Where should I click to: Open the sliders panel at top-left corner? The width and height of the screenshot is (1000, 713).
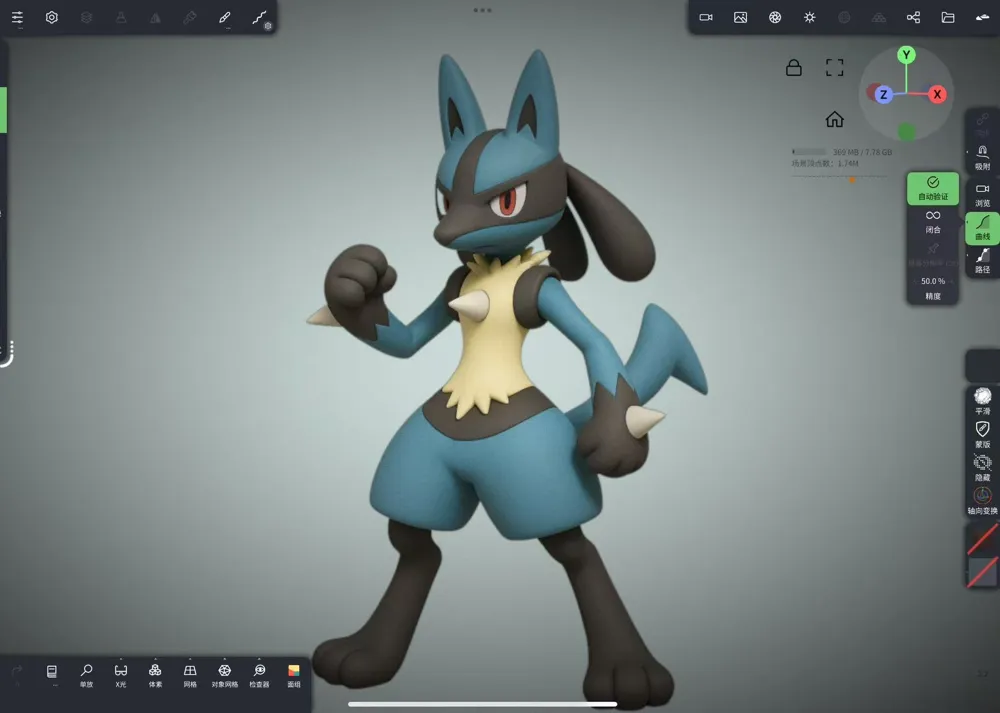click(x=17, y=17)
